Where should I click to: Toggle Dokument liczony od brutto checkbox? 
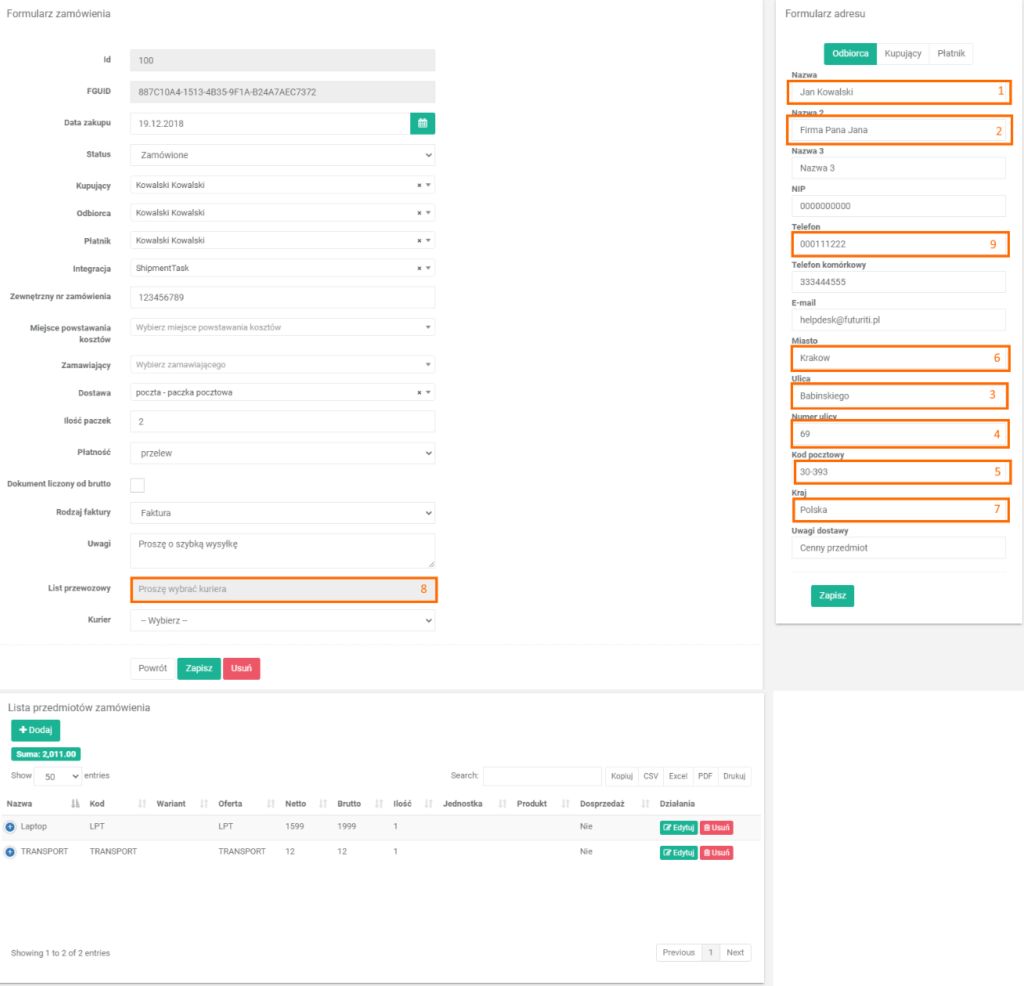point(138,485)
